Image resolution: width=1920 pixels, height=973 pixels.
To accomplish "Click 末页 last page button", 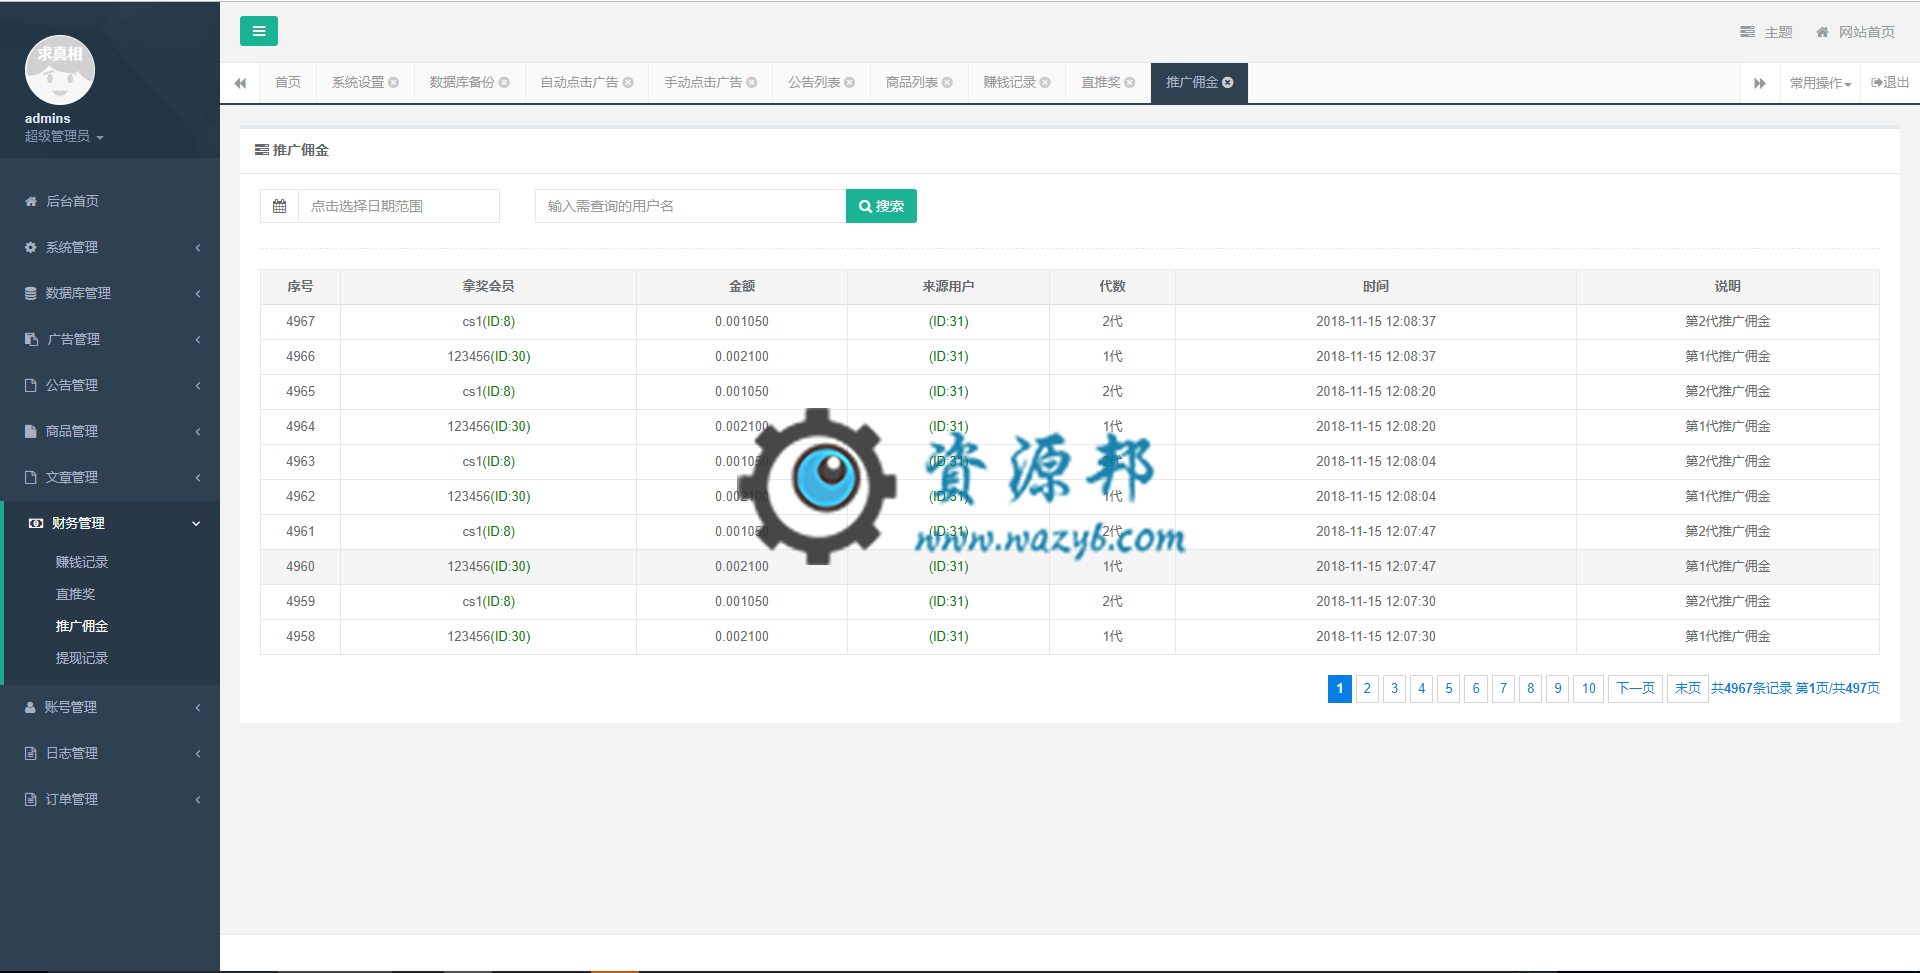I will click(1688, 688).
